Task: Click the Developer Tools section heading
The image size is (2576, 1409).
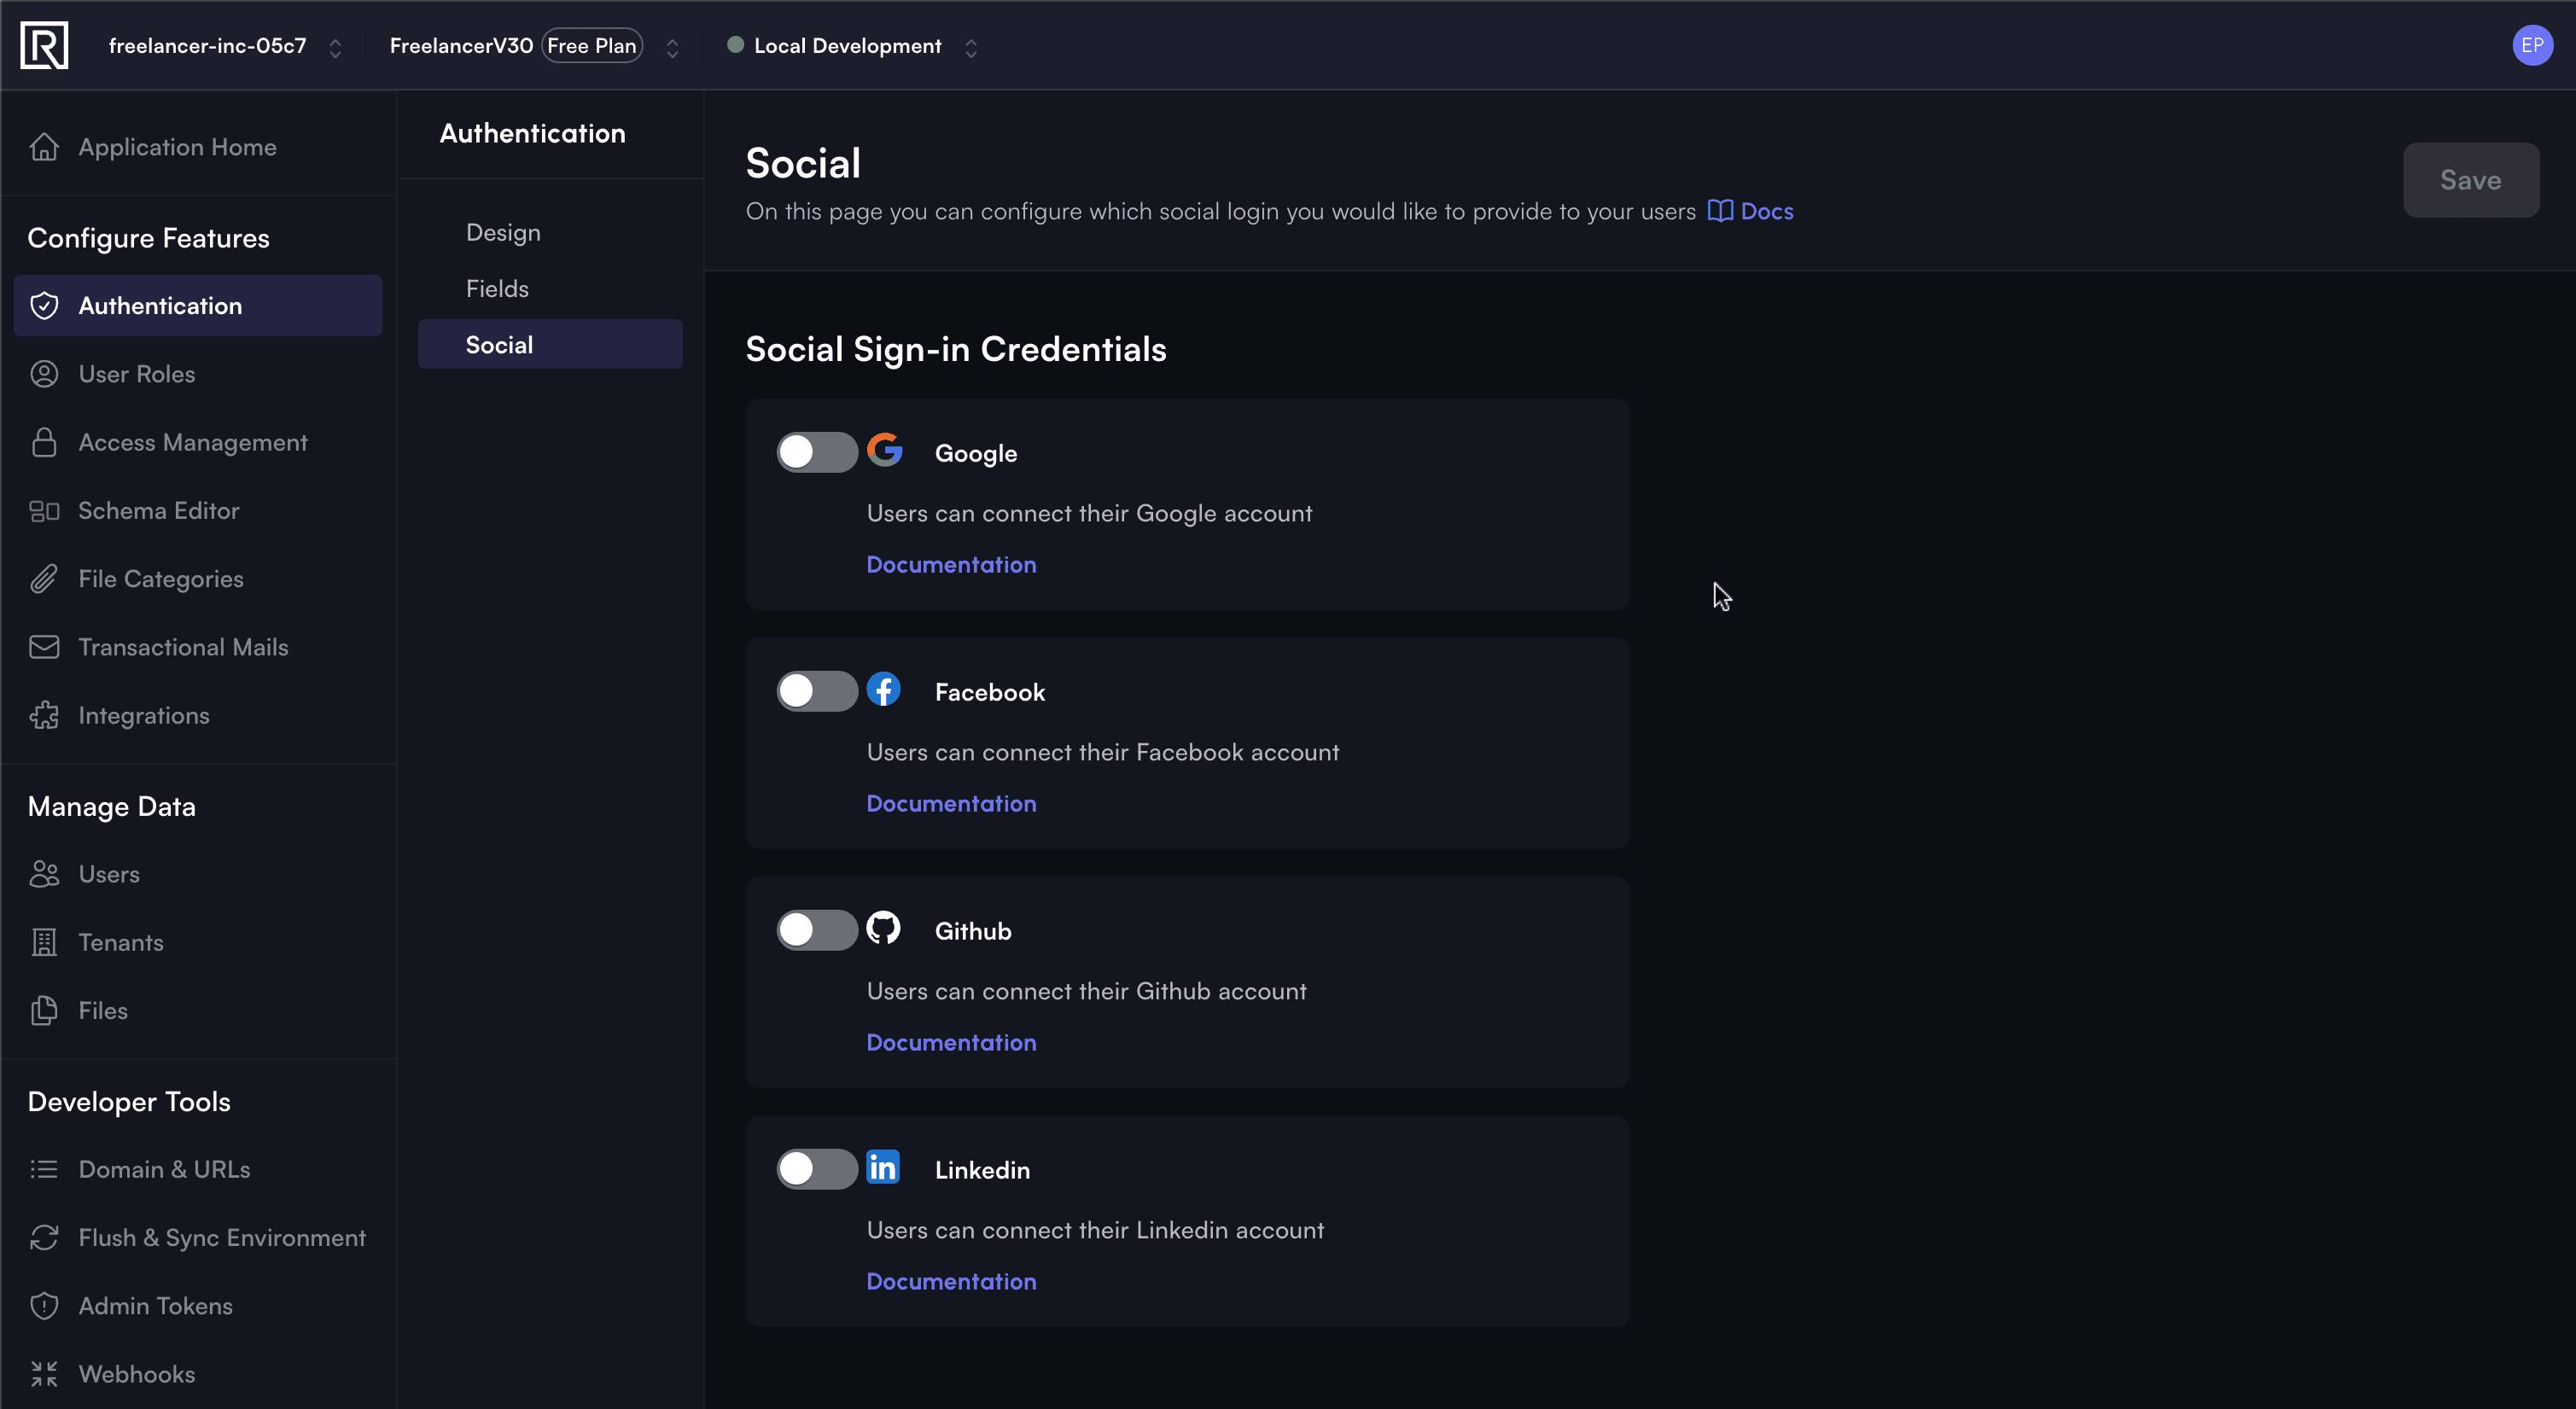Action: (x=129, y=1101)
